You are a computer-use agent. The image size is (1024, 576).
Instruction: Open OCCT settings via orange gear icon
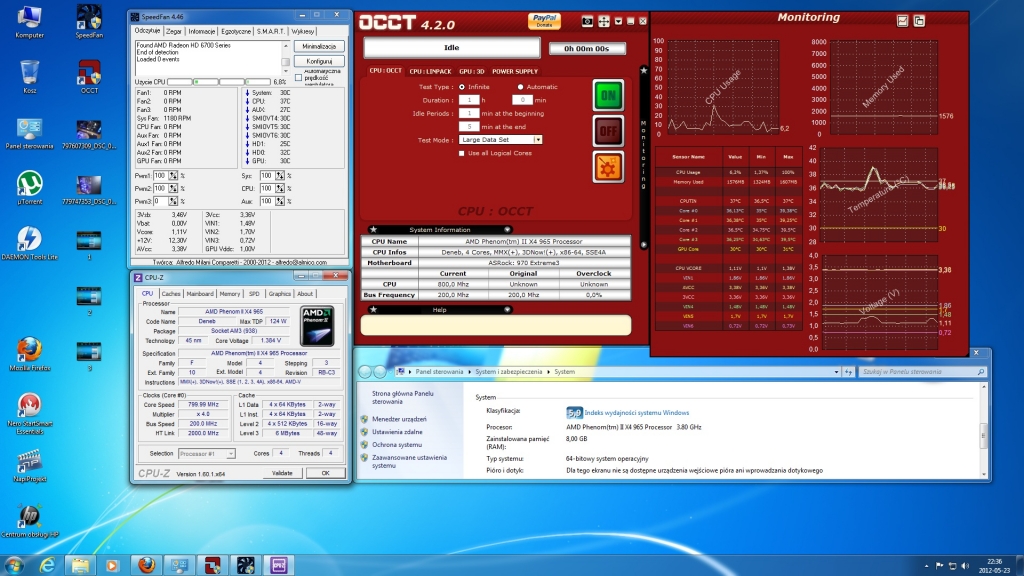(x=607, y=166)
